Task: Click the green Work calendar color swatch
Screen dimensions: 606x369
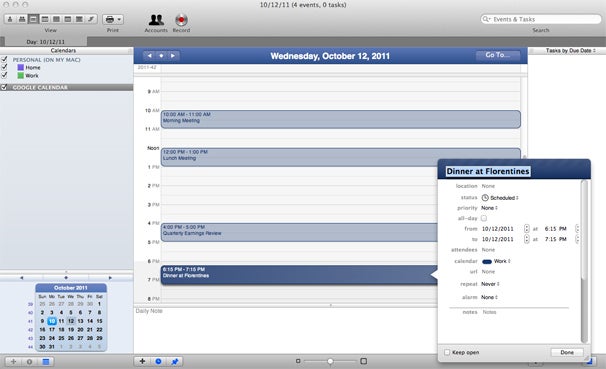Action: point(20,75)
